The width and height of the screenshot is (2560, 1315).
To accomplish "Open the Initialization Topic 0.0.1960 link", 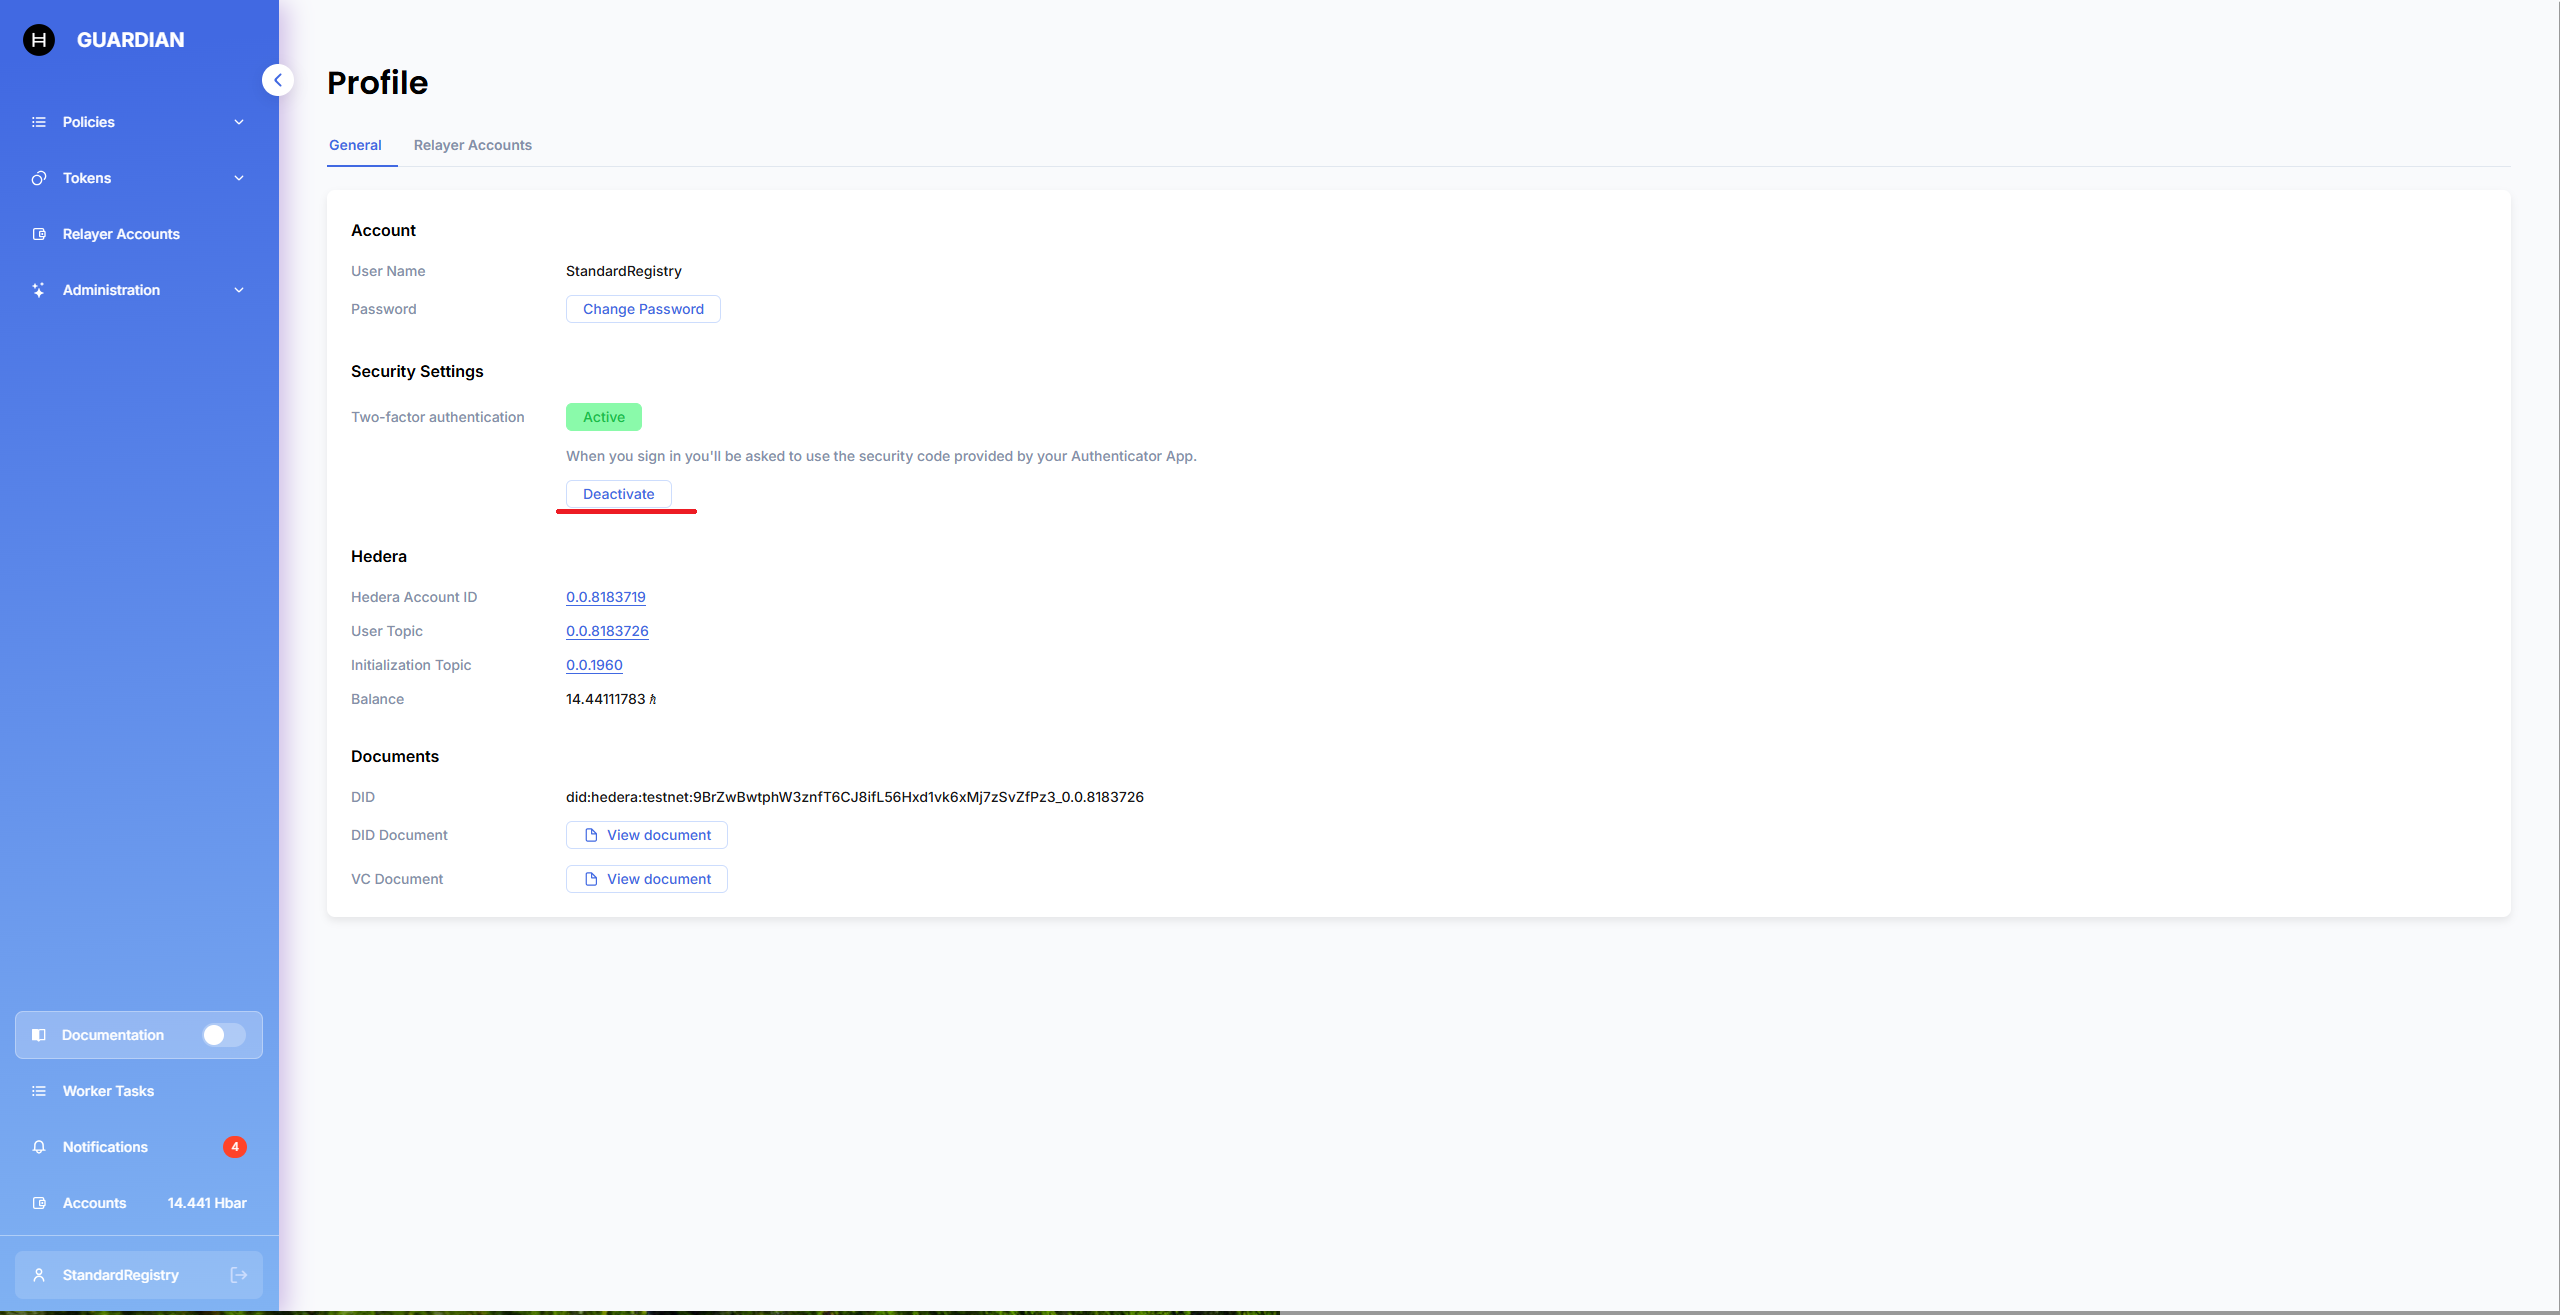I will tap(594, 665).
